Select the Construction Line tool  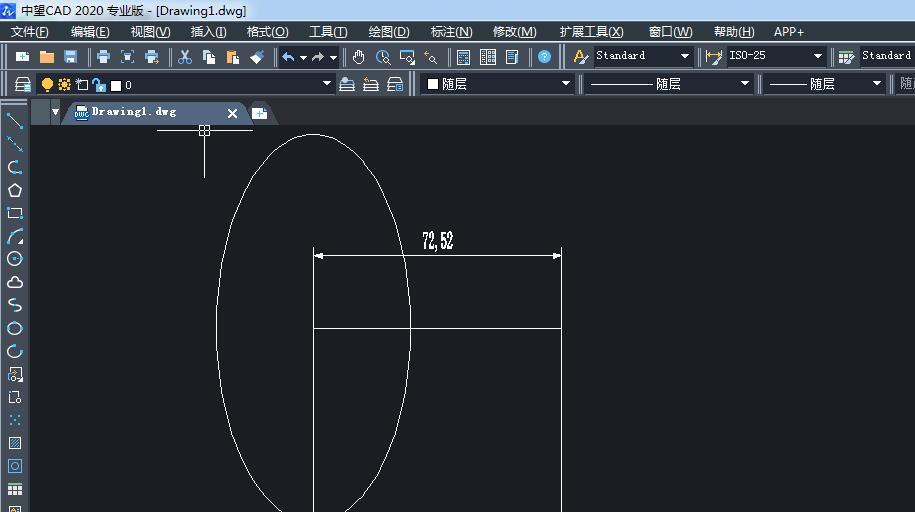(15, 144)
